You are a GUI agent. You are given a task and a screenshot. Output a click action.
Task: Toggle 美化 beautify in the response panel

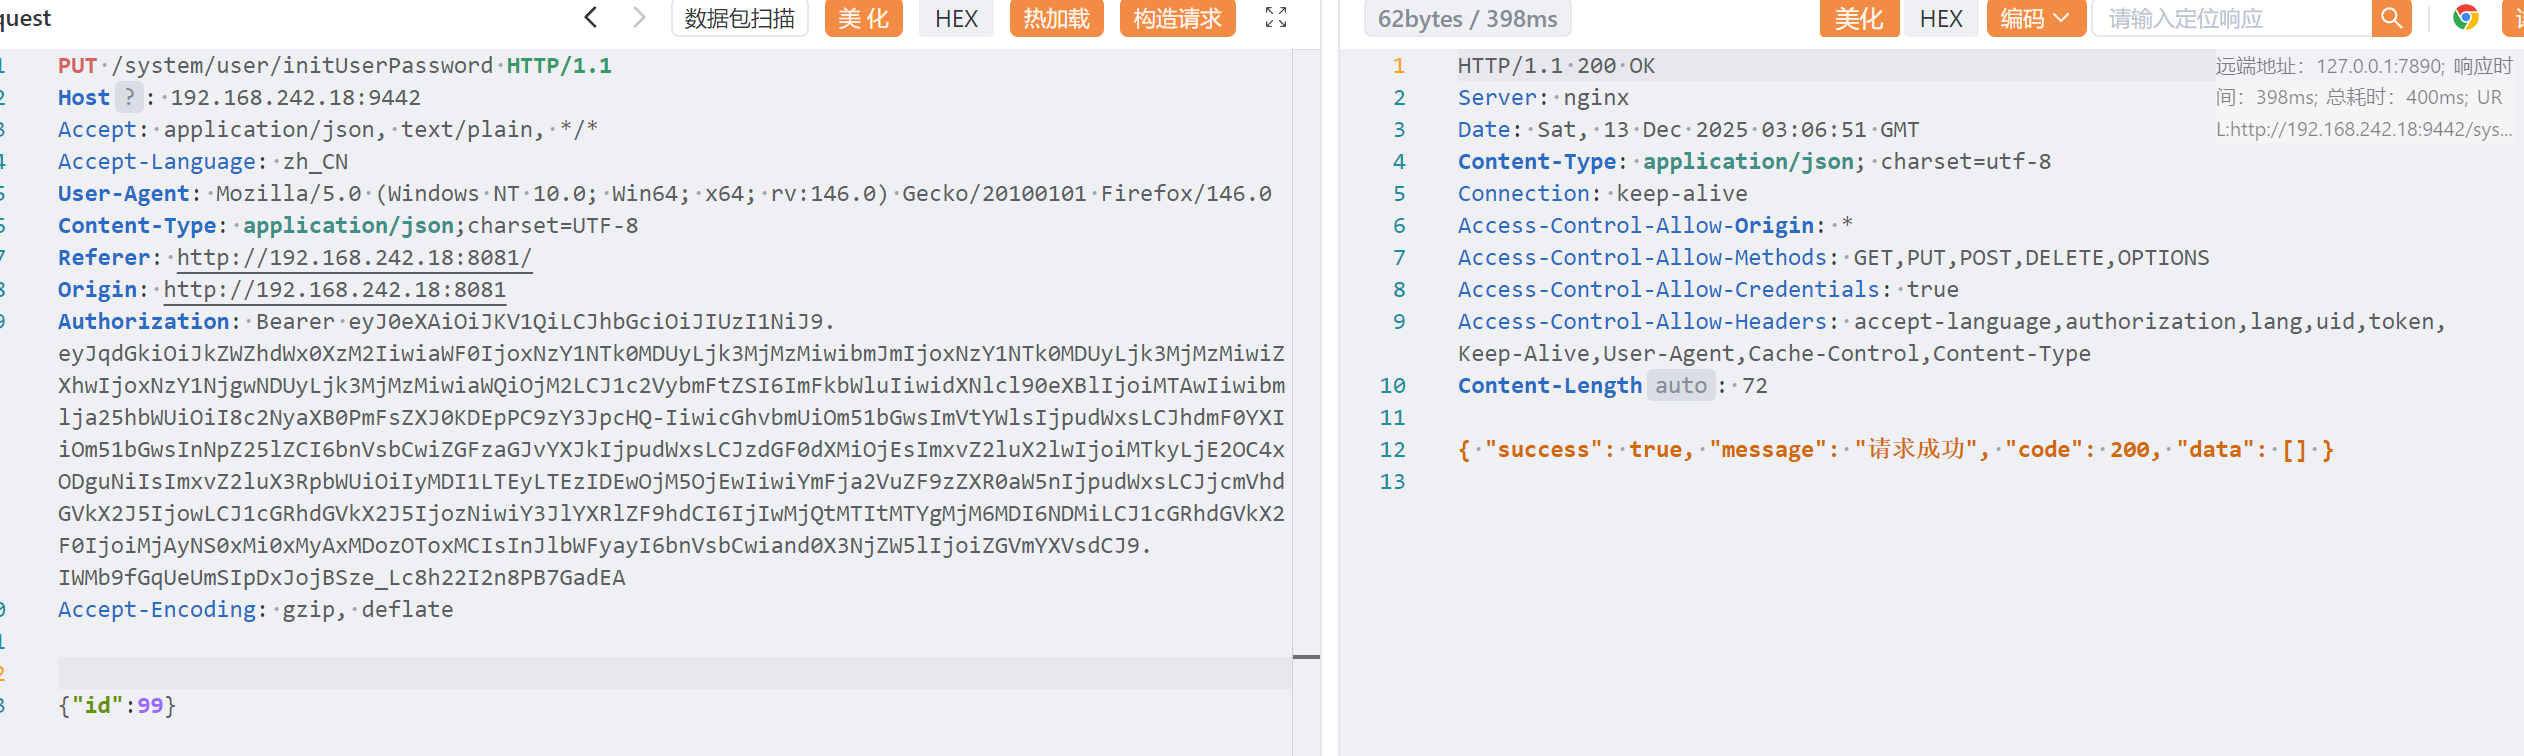pos(1858,18)
